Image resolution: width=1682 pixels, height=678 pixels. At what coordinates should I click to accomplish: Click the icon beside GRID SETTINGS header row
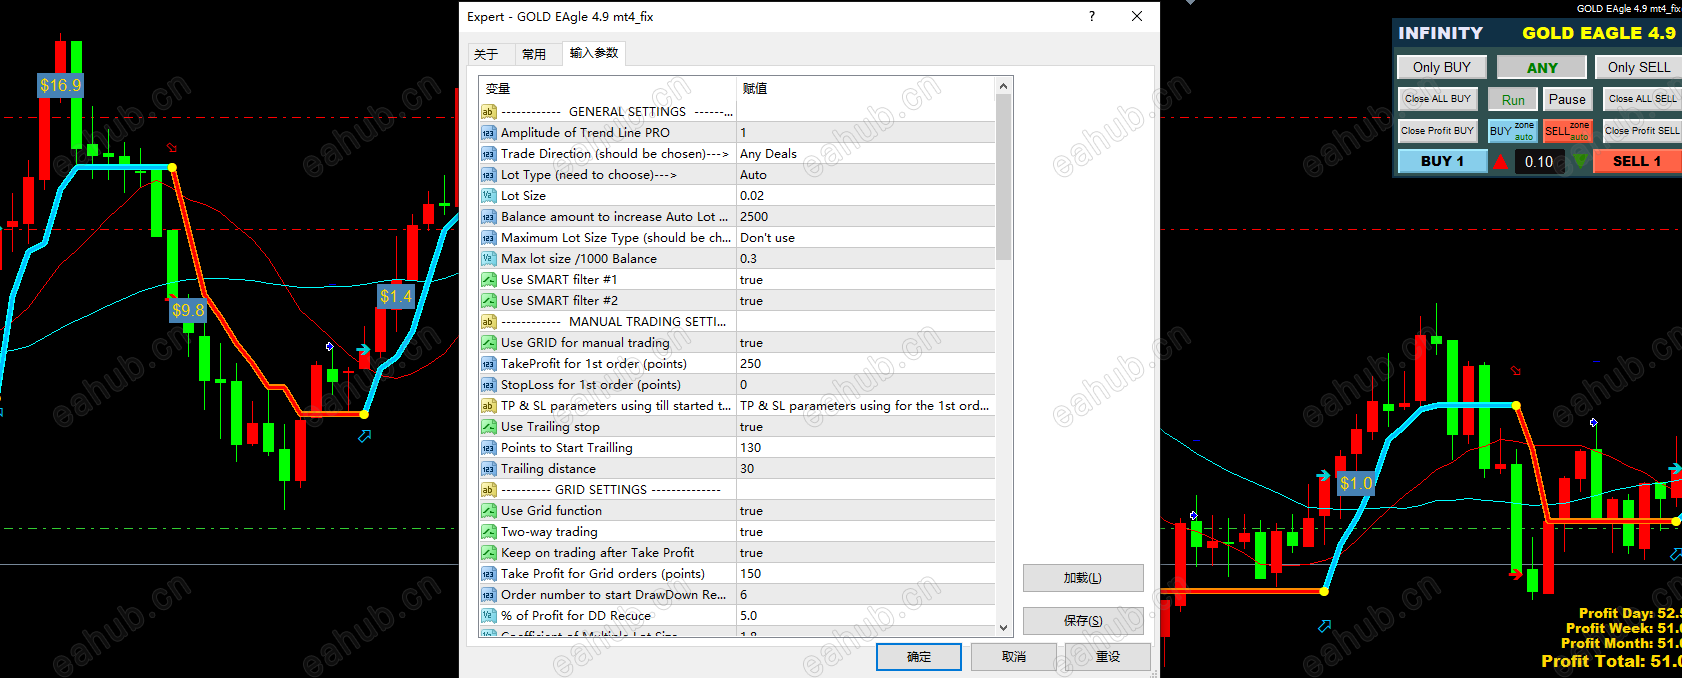point(488,490)
